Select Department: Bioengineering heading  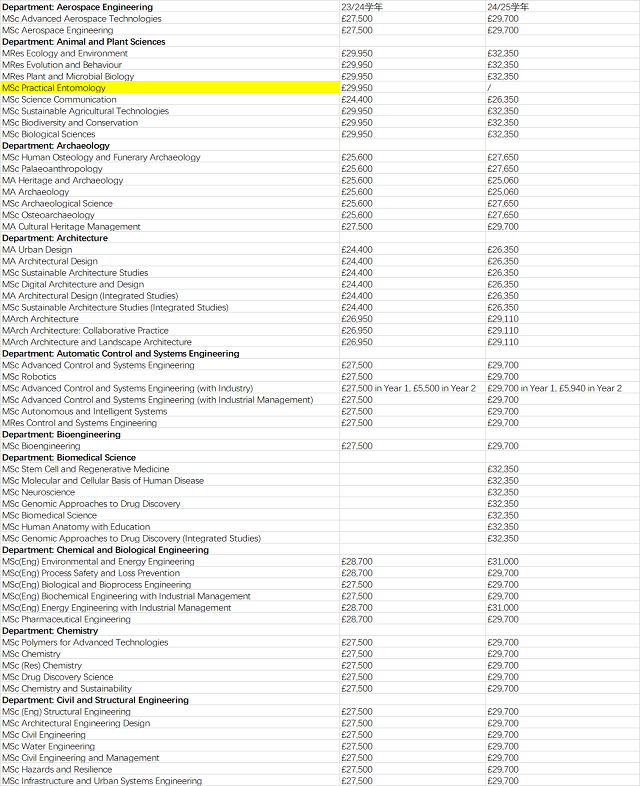click(170, 434)
